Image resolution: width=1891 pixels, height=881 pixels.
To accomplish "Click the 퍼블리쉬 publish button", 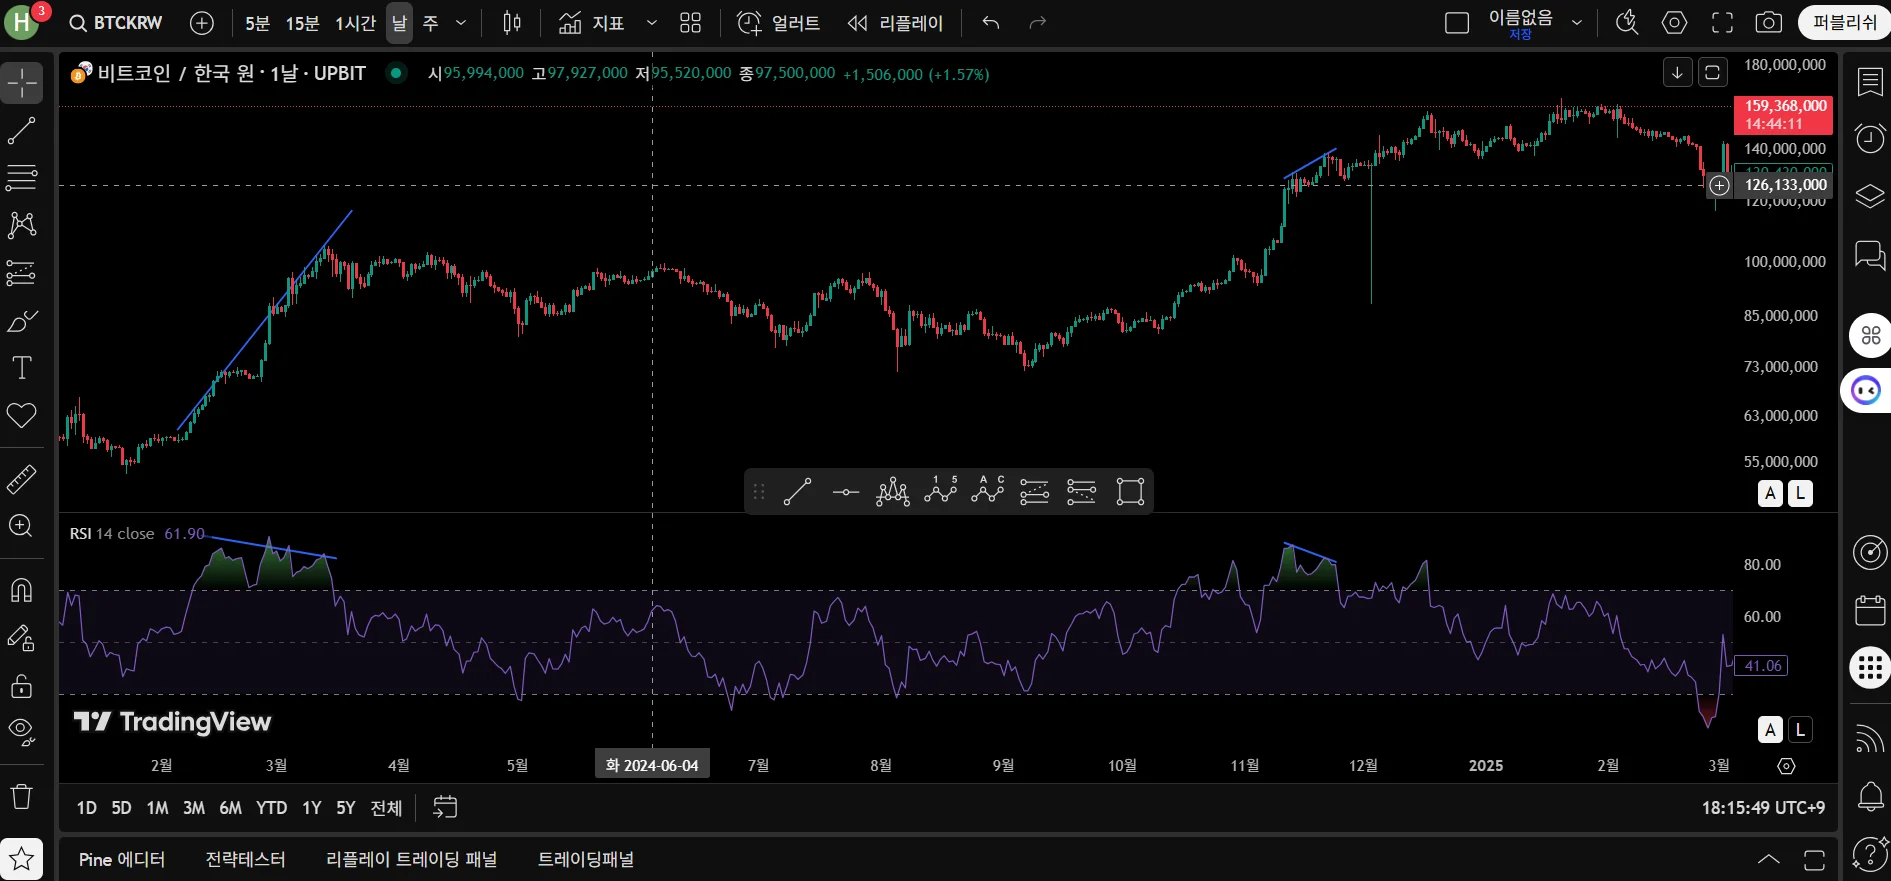I will [x=1844, y=23].
